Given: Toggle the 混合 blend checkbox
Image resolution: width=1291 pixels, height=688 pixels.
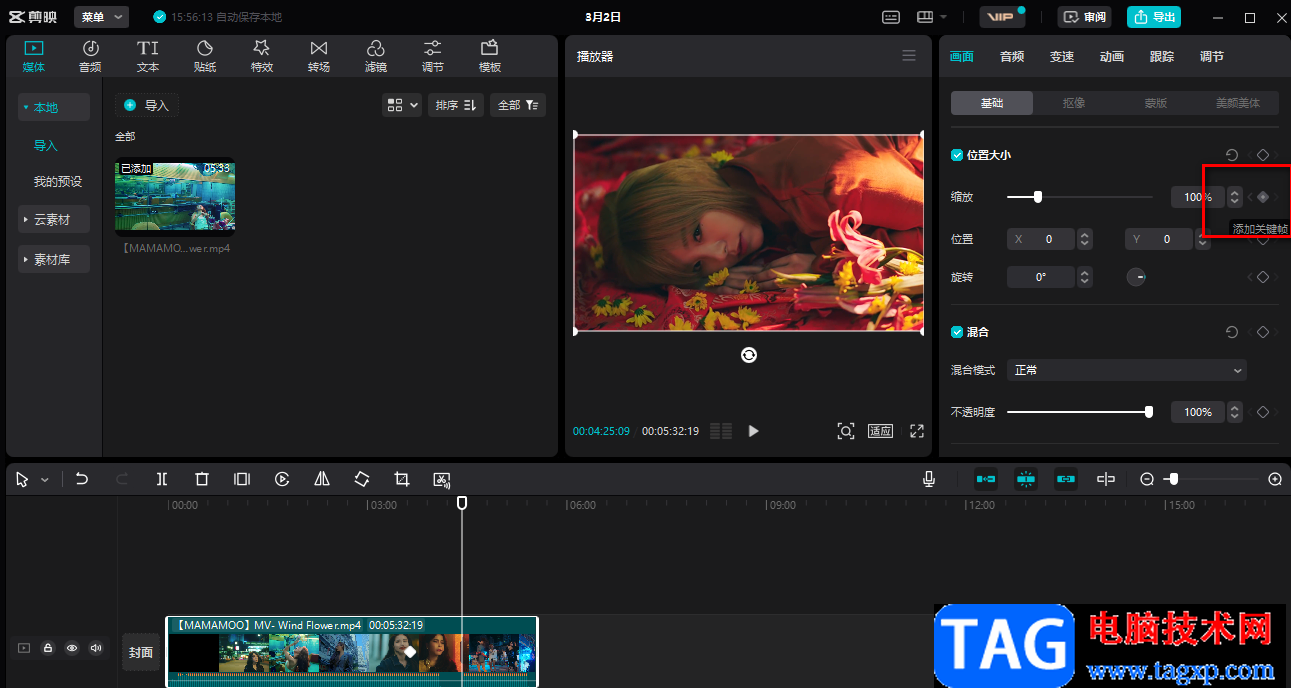Looking at the screenshot, I should (x=957, y=331).
